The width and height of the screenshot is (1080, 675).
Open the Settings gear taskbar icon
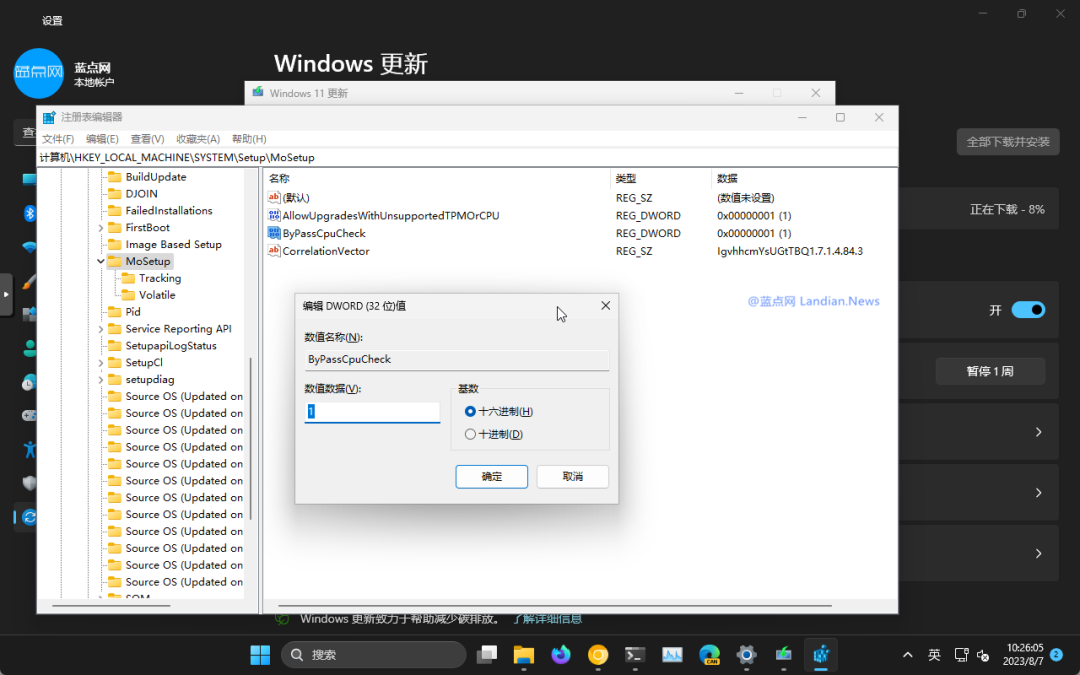pos(747,654)
